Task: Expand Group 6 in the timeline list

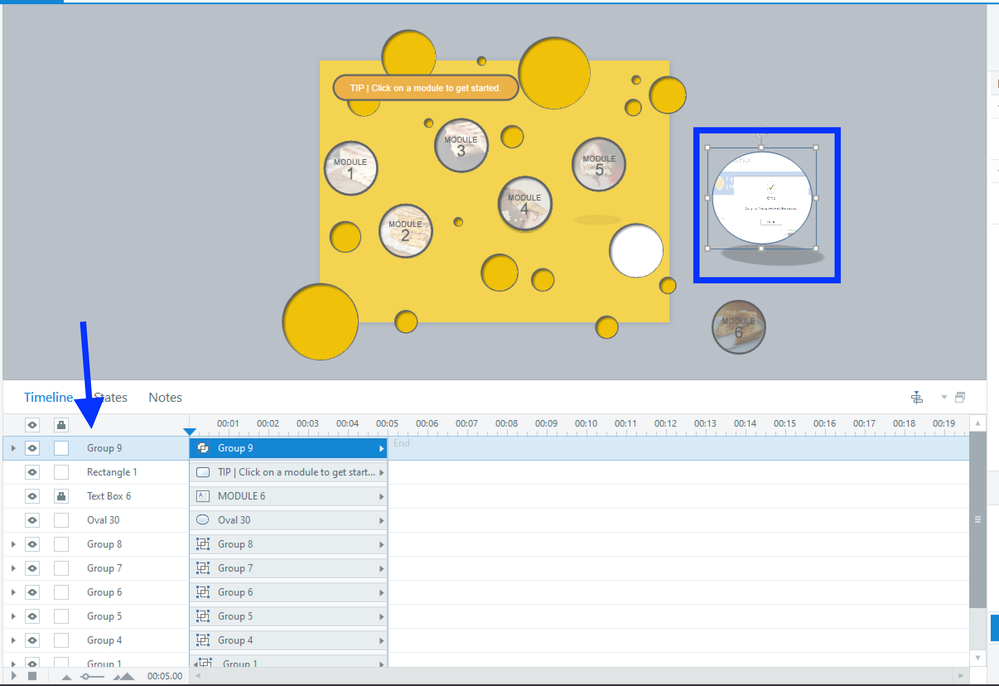Action: [13, 592]
